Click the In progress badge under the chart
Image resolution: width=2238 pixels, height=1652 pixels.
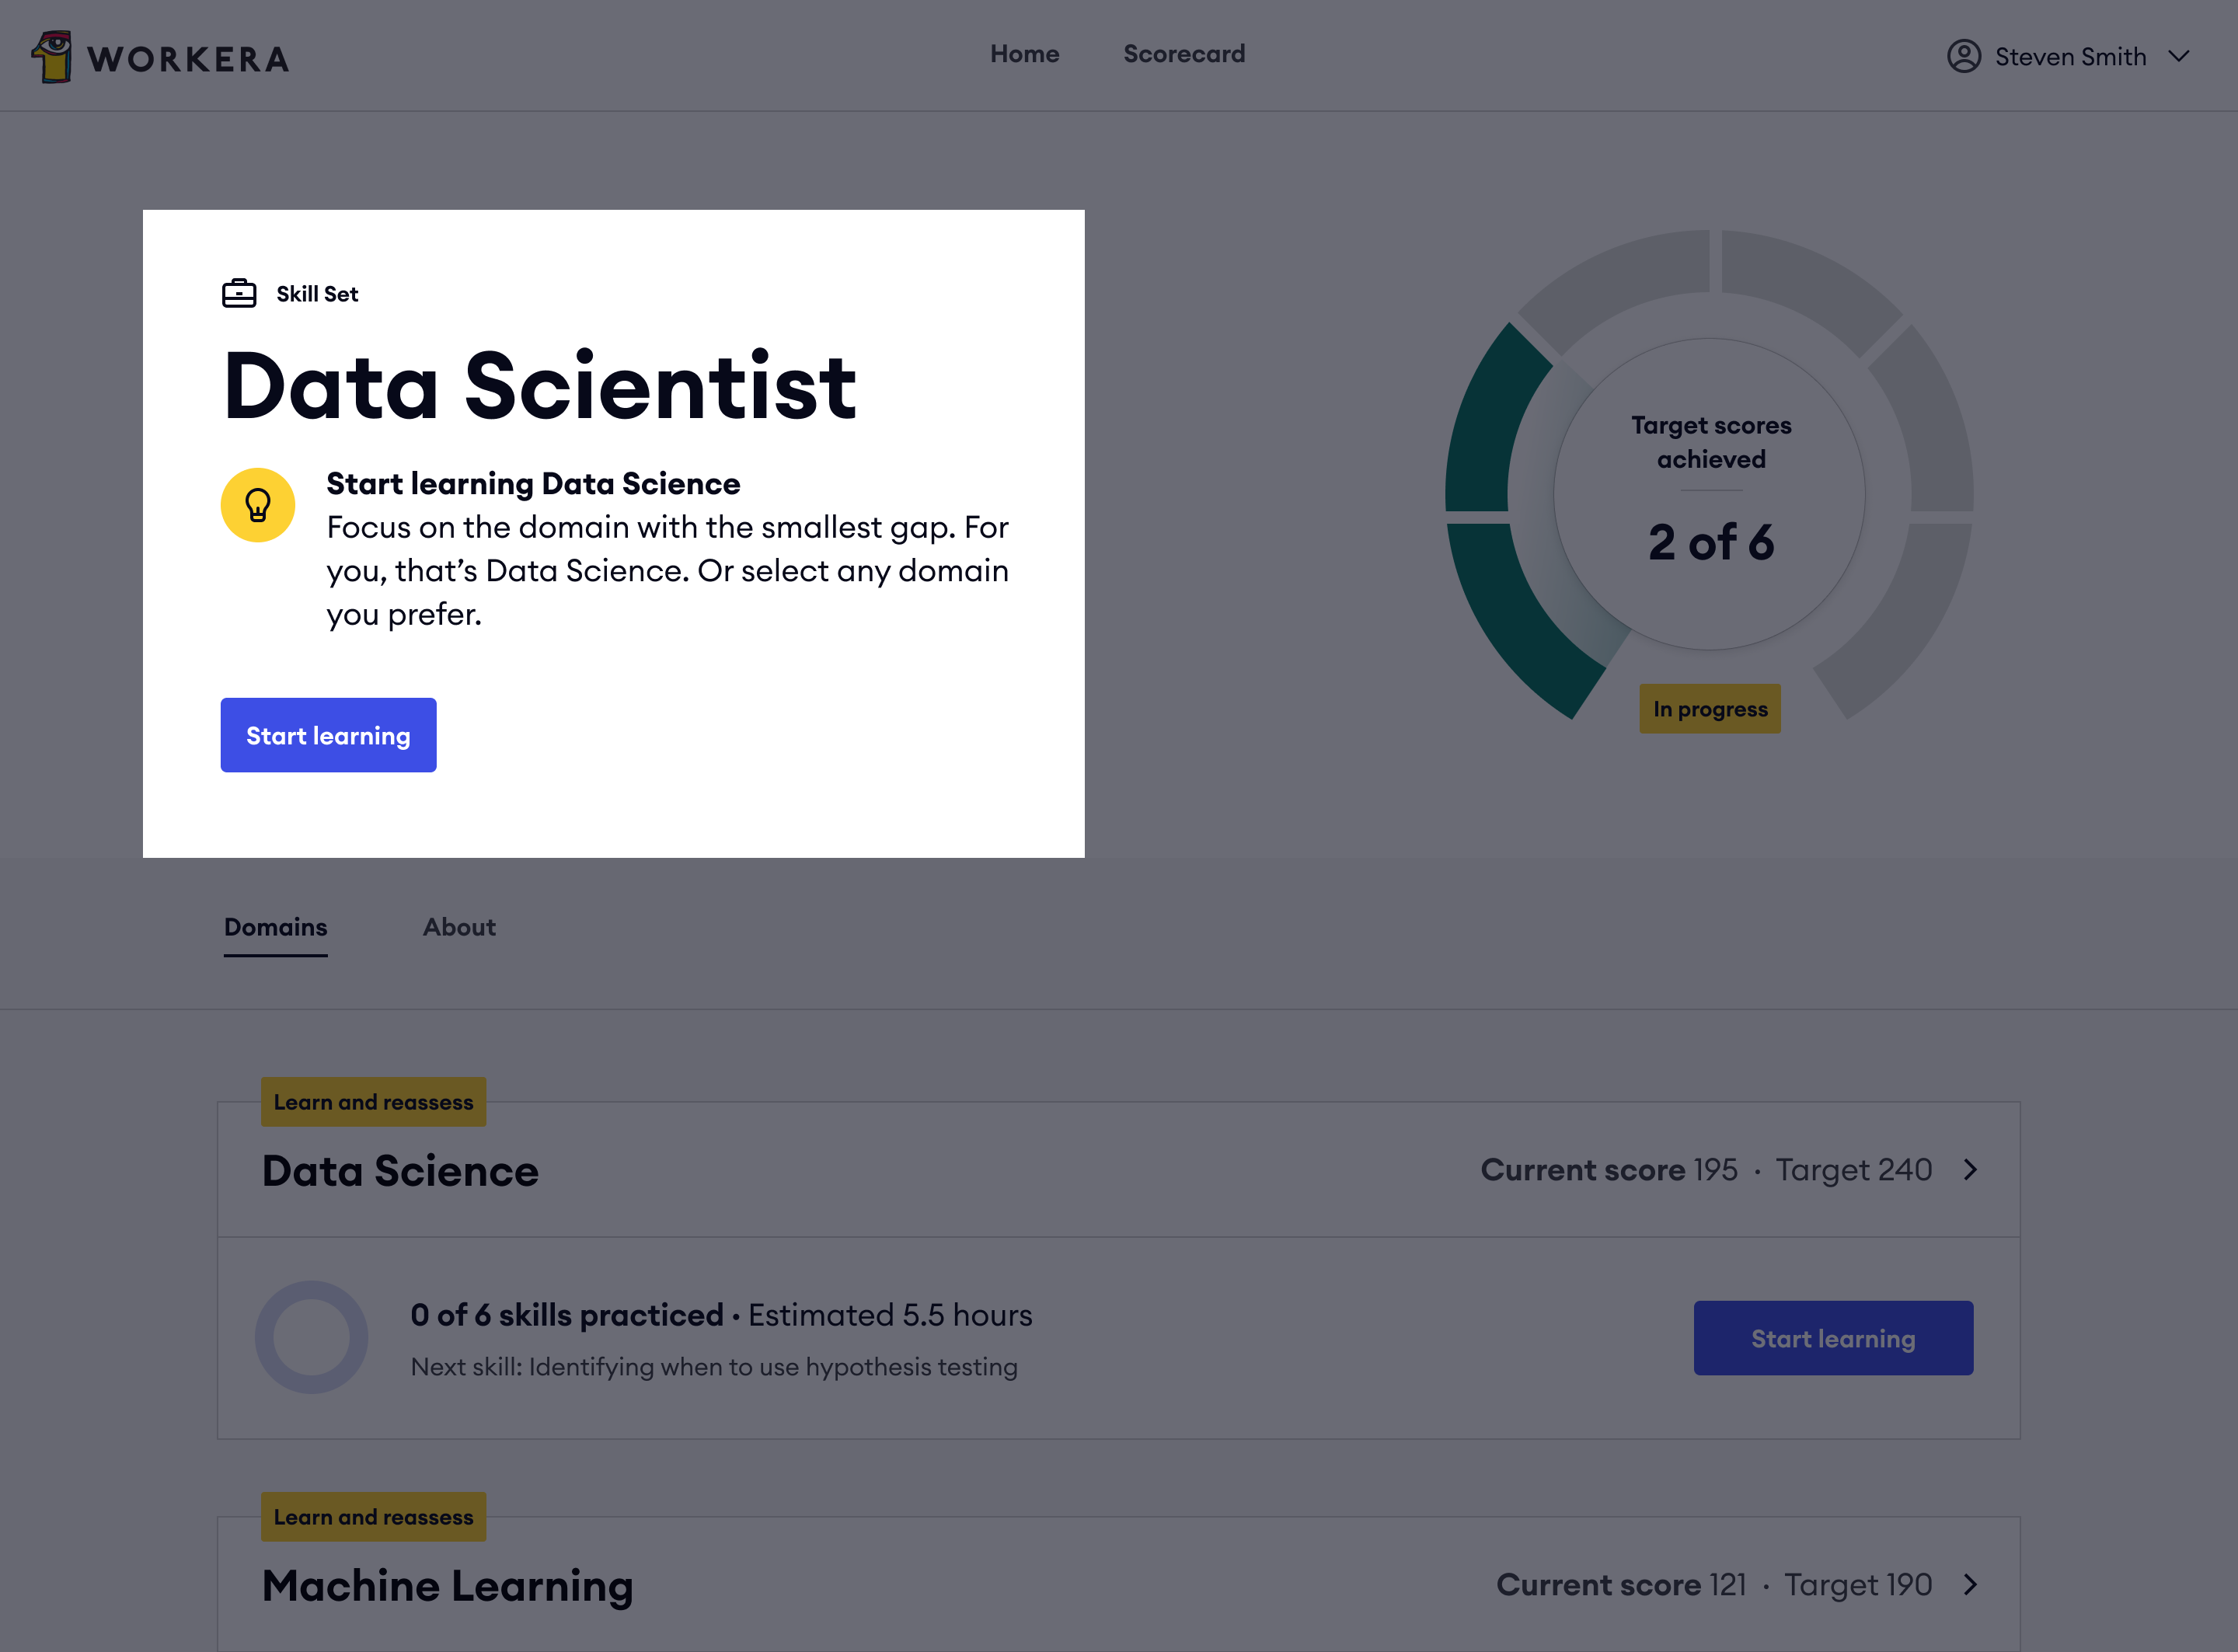1709,709
